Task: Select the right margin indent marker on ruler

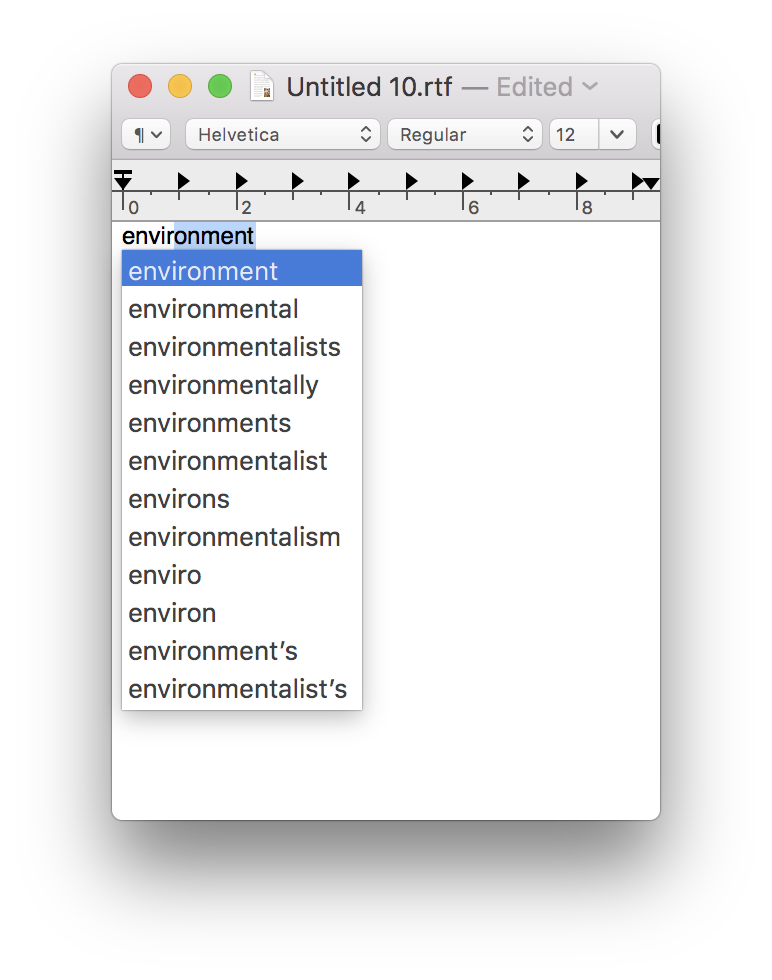Action: pos(651,183)
